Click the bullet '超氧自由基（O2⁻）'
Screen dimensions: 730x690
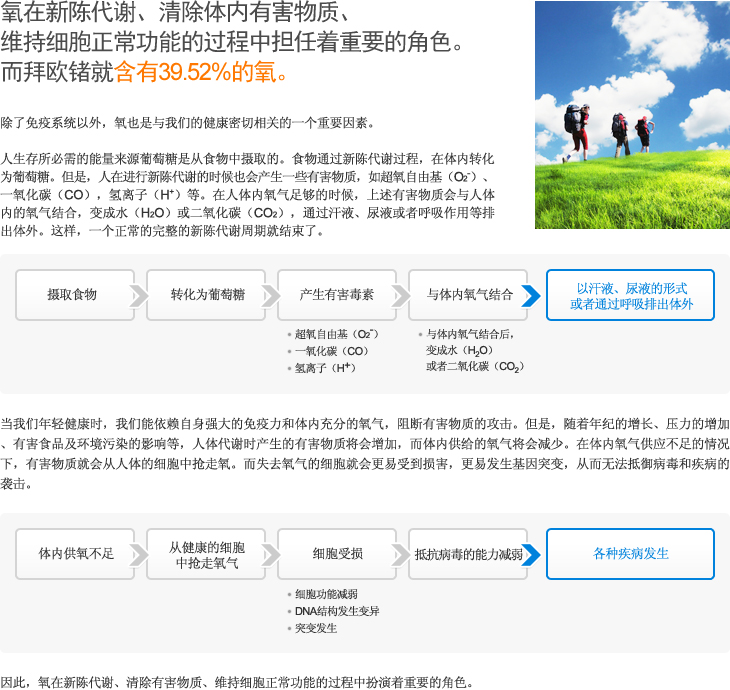click(x=336, y=334)
